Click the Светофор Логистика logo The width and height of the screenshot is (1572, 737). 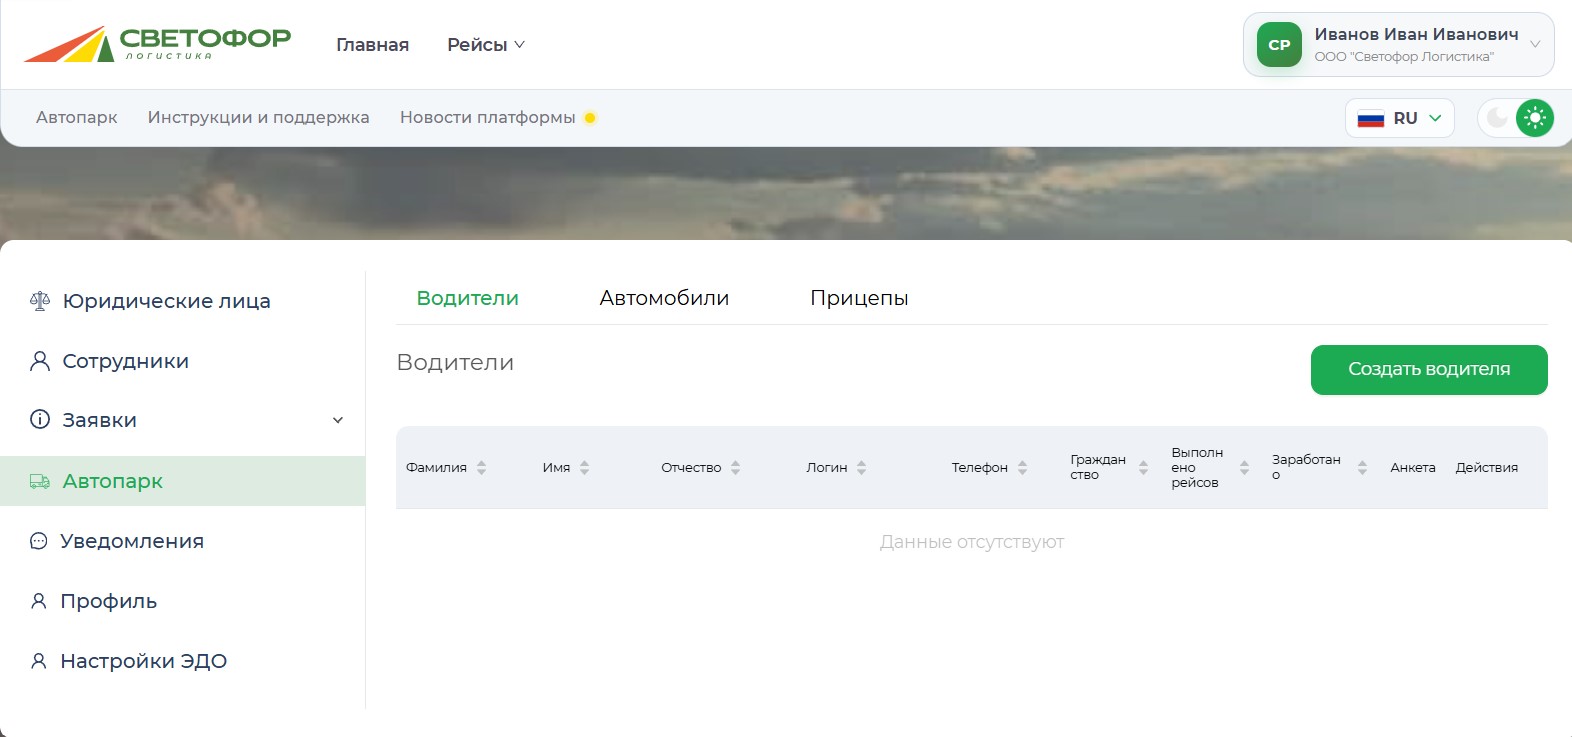coord(157,44)
